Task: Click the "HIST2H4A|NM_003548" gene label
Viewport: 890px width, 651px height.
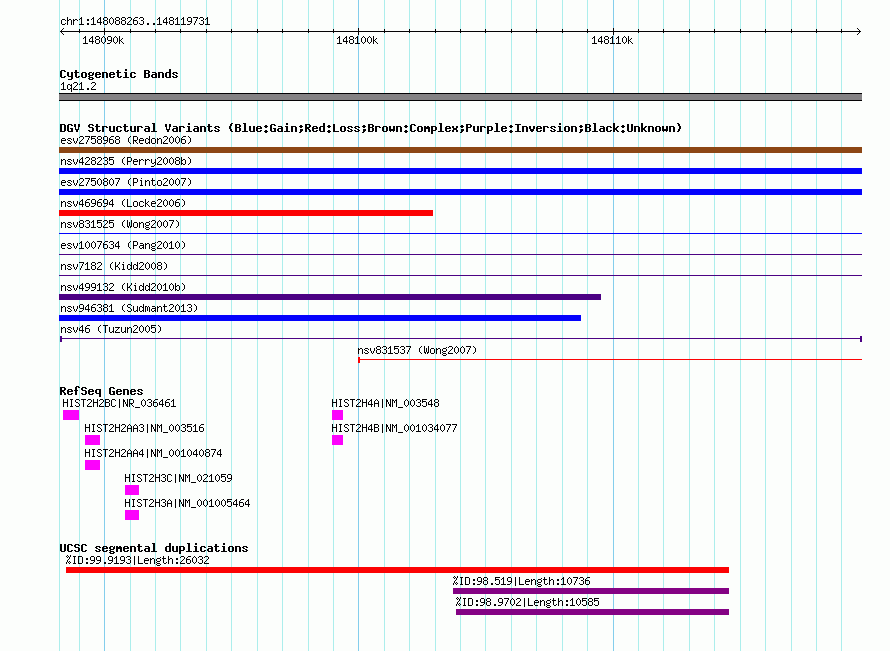Action: pos(385,404)
